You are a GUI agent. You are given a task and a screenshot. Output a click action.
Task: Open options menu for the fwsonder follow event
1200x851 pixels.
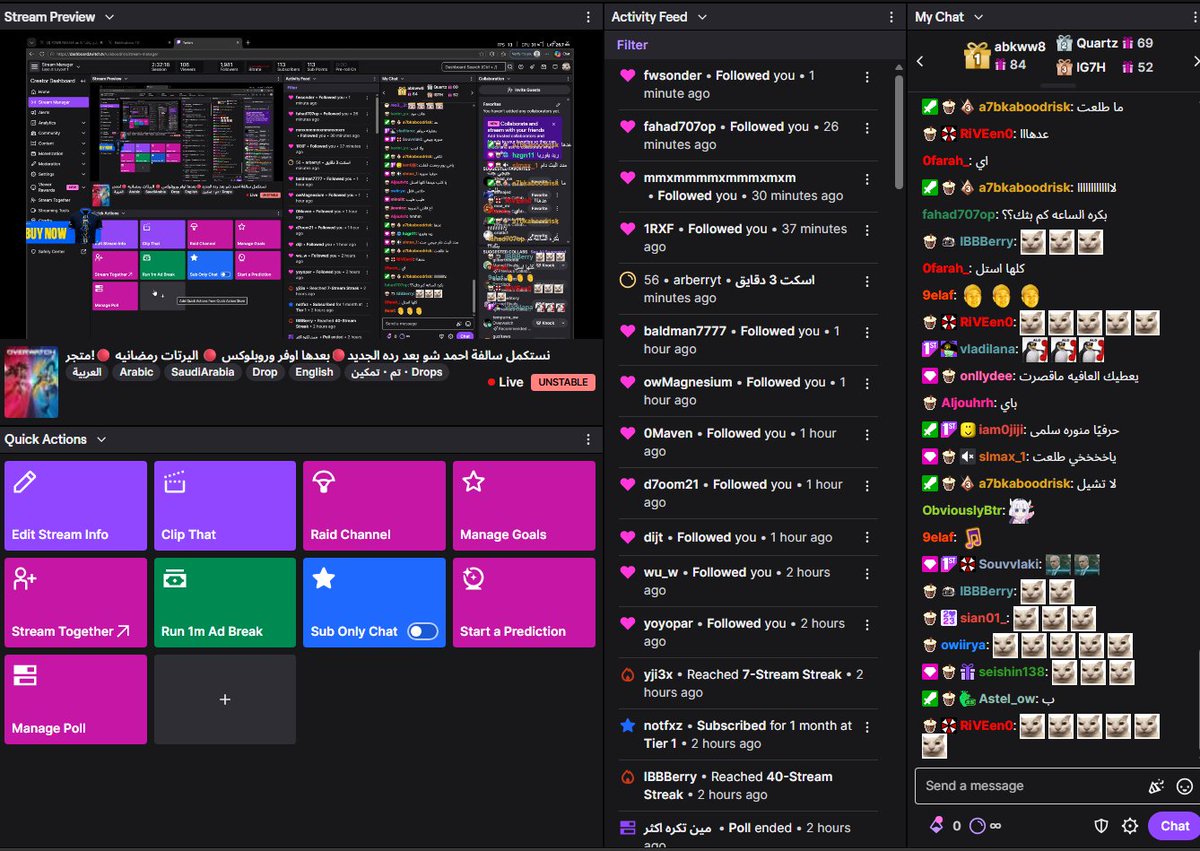867,76
